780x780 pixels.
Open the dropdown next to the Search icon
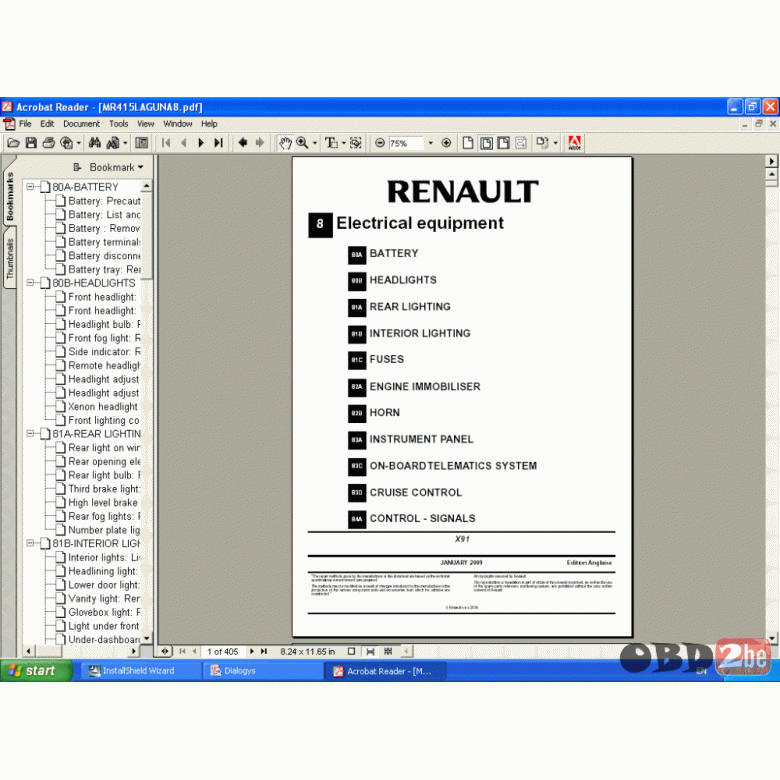[x=125, y=143]
